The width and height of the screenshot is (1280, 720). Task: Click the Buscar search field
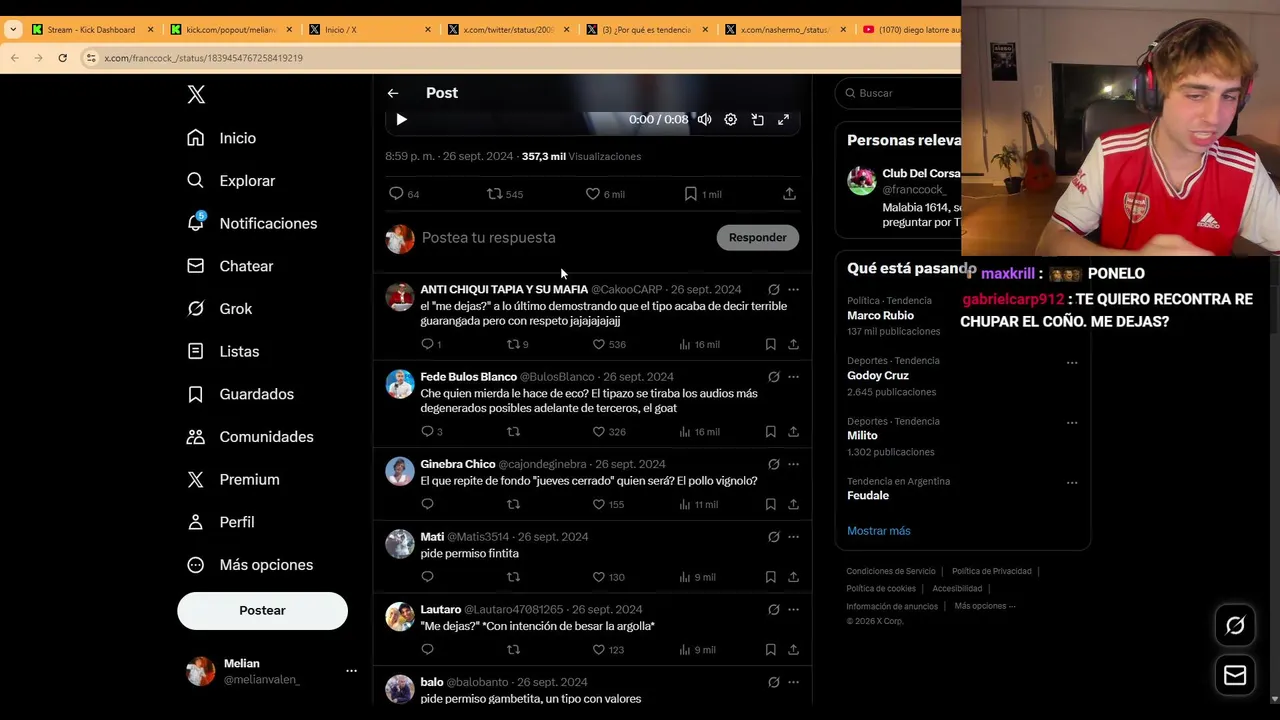coord(900,93)
